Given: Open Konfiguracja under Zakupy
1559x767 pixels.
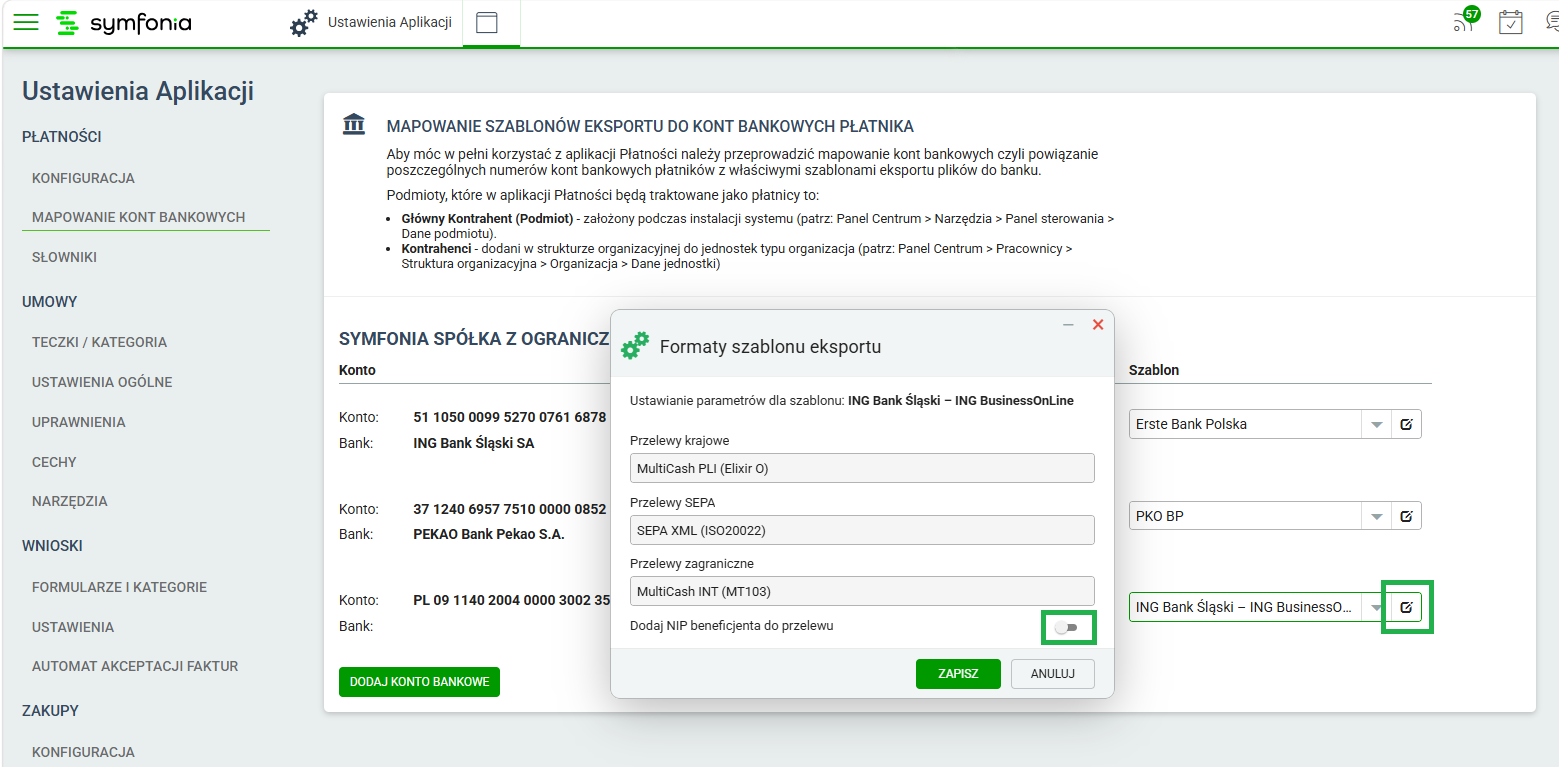Looking at the screenshot, I should pos(83,752).
